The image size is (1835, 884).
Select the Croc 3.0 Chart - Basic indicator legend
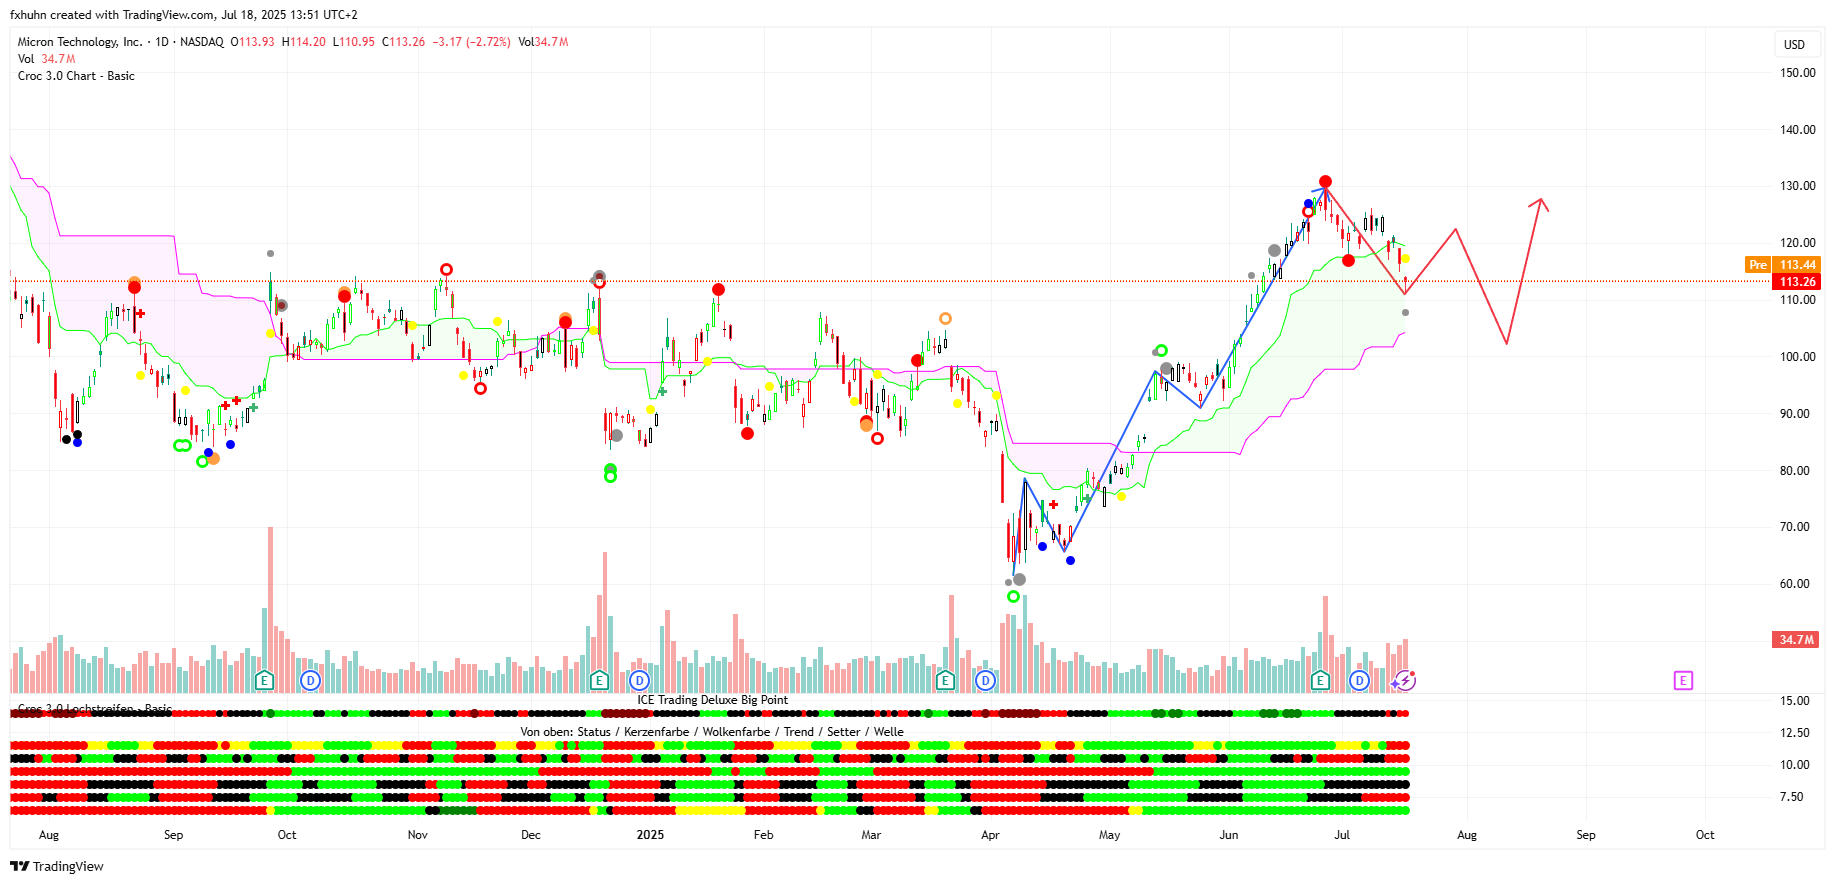click(76, 76)
